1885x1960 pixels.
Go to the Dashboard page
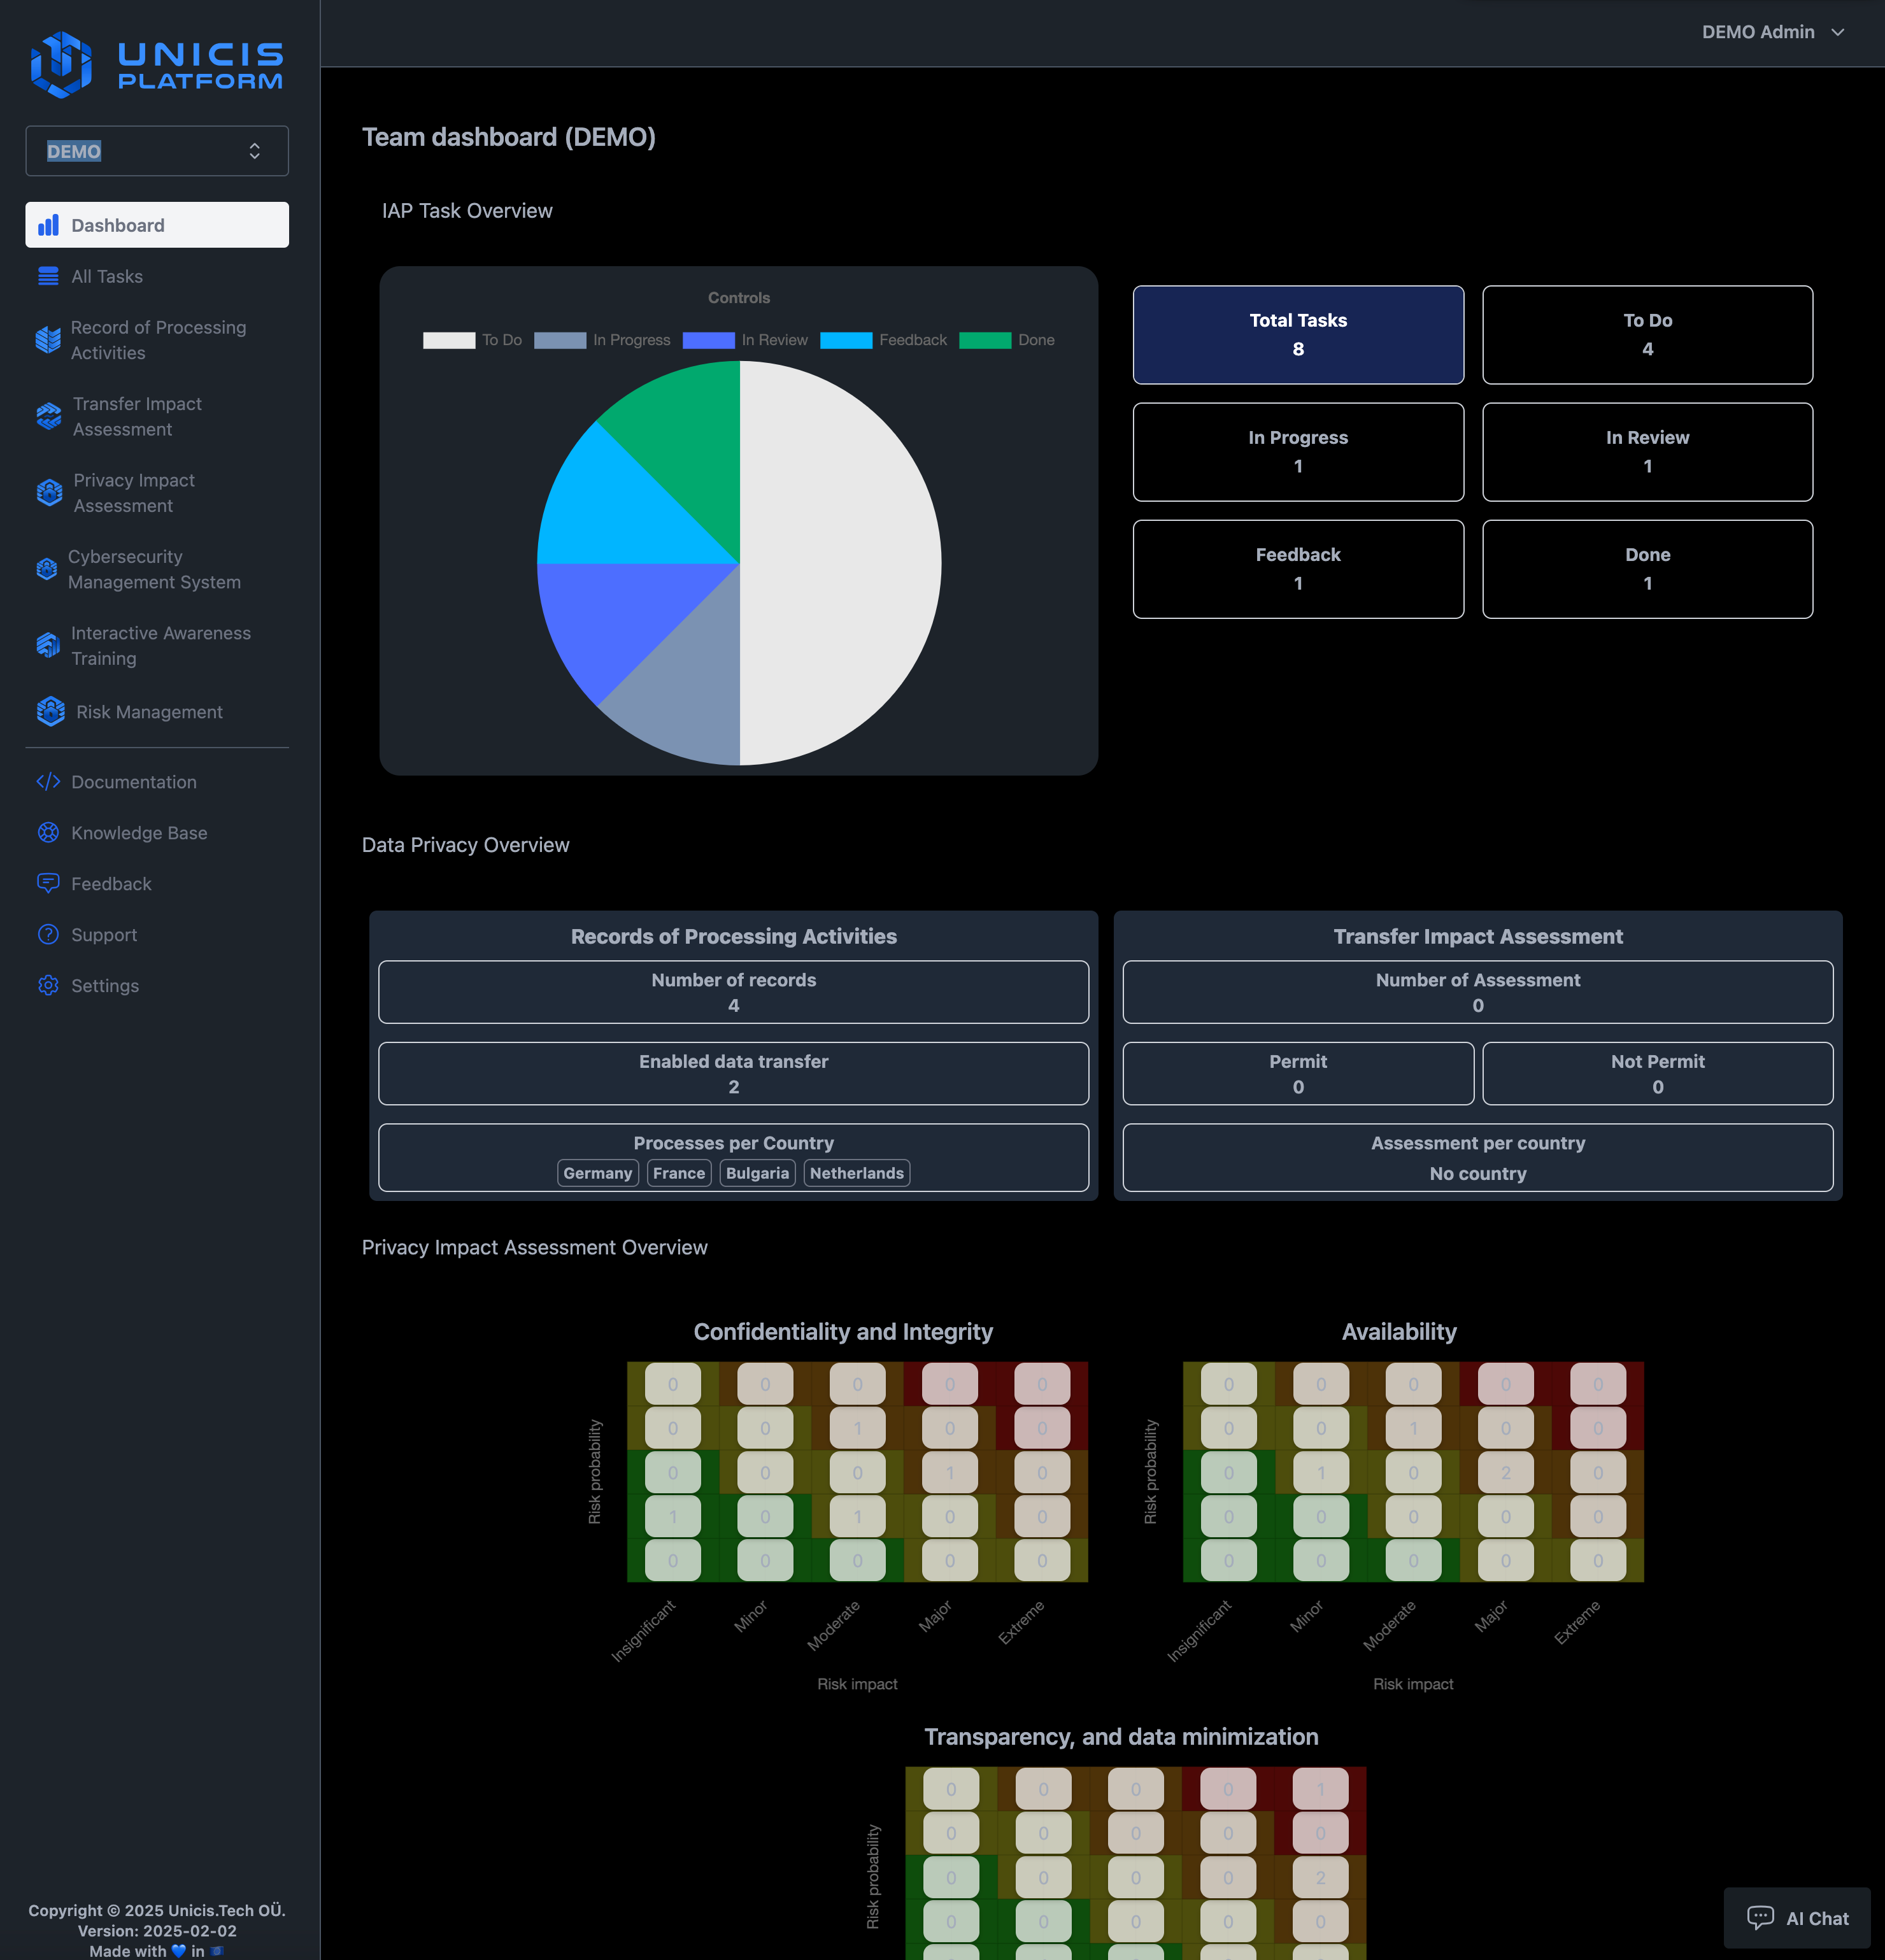click(x=157, y=225)
